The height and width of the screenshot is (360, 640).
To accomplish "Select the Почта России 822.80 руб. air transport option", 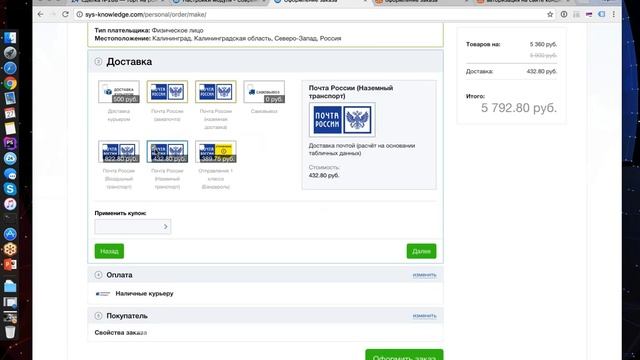I will tap(119, 151).
